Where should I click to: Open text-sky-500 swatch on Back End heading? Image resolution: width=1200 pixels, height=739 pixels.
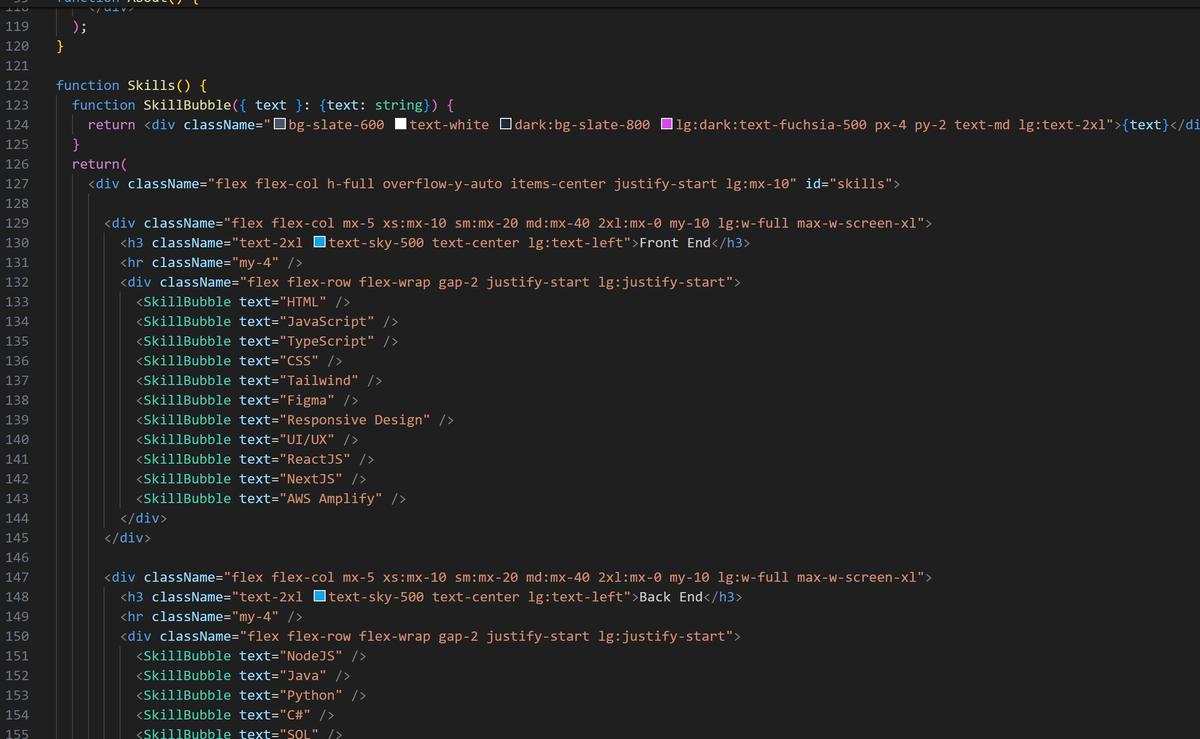319,597
